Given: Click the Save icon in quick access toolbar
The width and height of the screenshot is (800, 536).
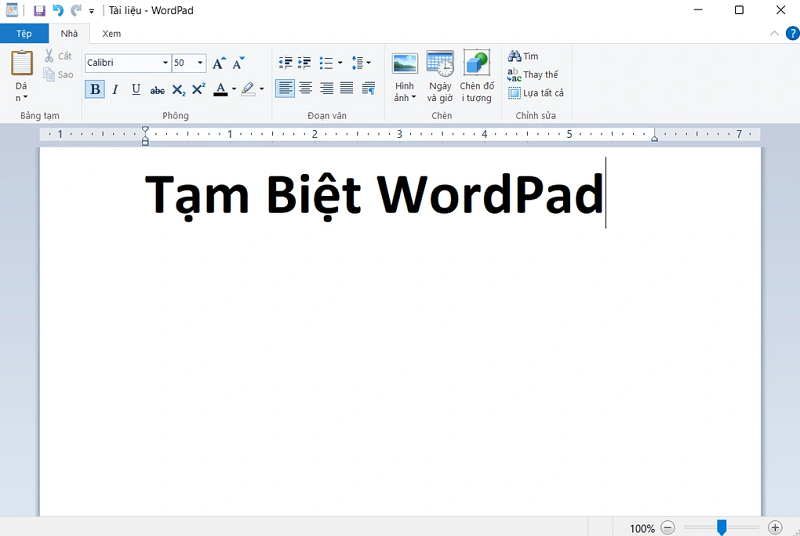Looking at the screenshot, I should pos(39,10).
